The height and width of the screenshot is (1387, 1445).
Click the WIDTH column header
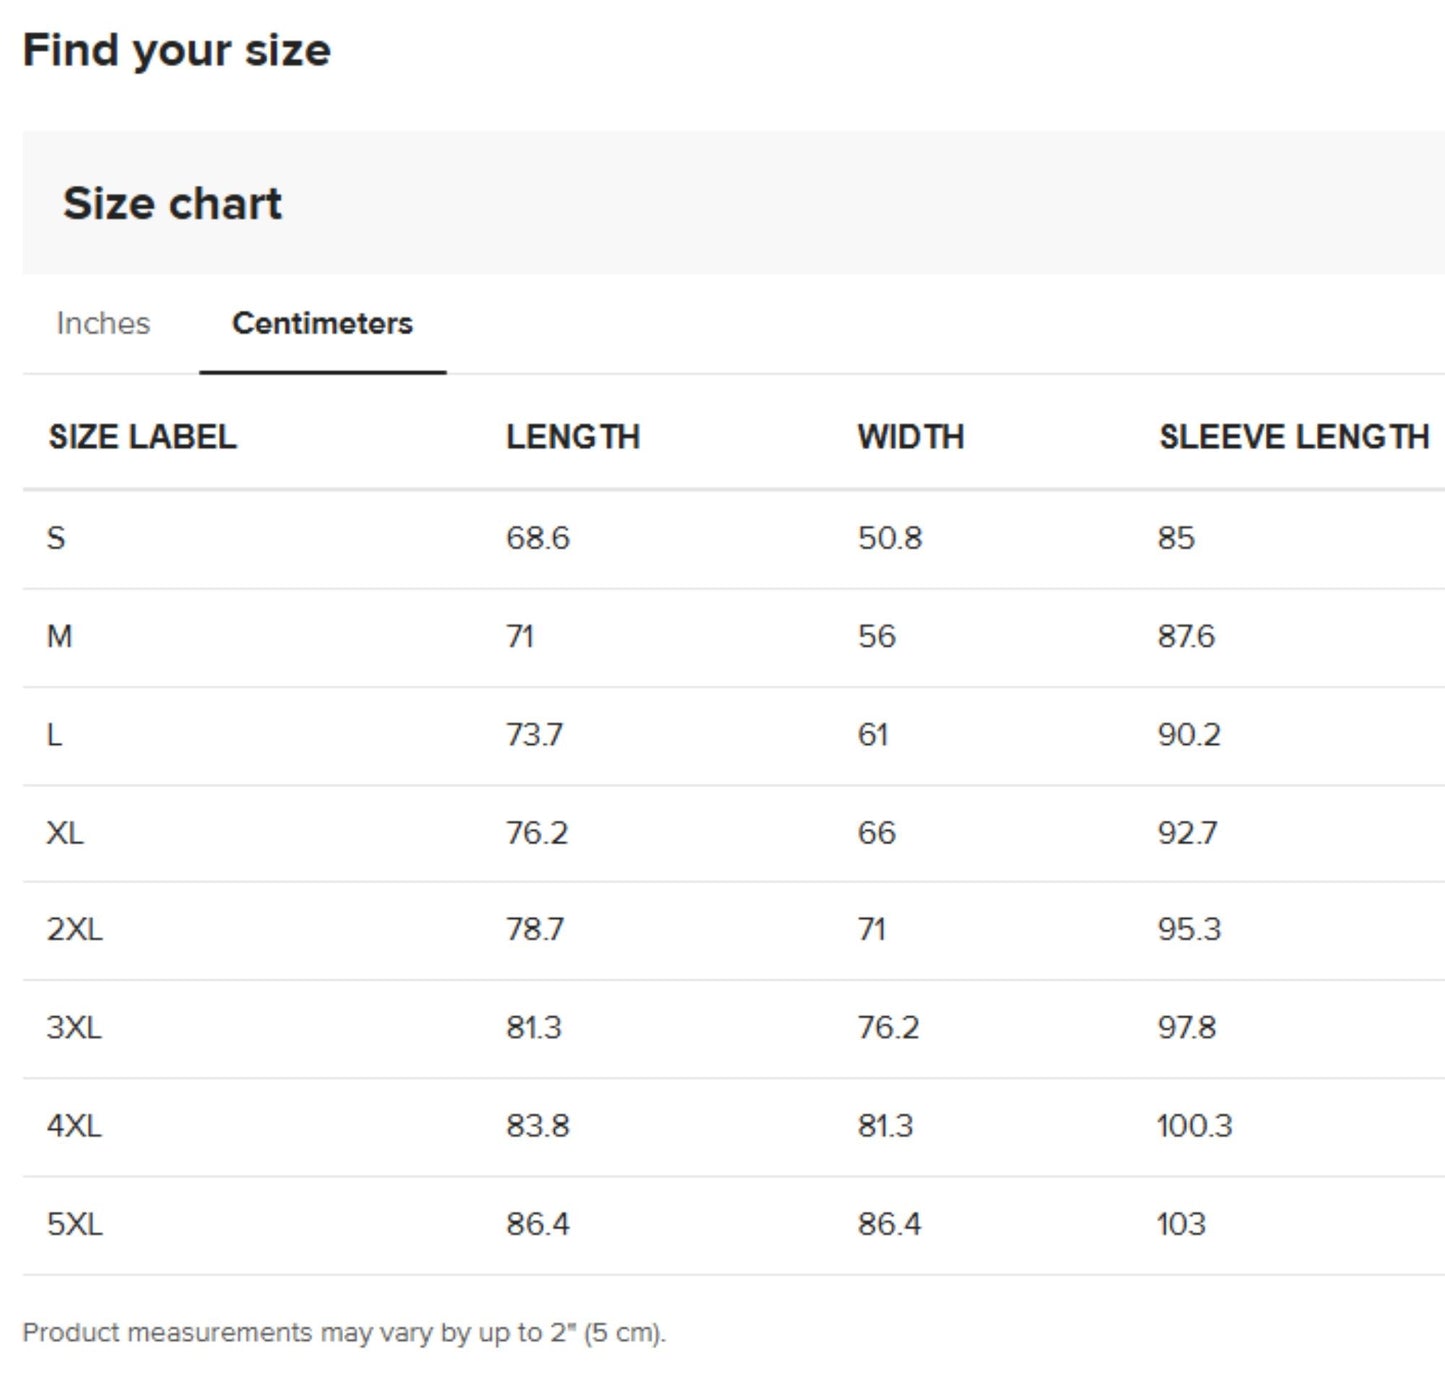910,437
